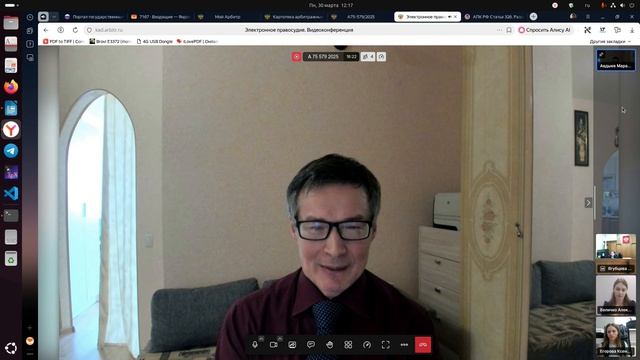
Task: Share screen via conference toolbar icon
Action: (292, 345)
